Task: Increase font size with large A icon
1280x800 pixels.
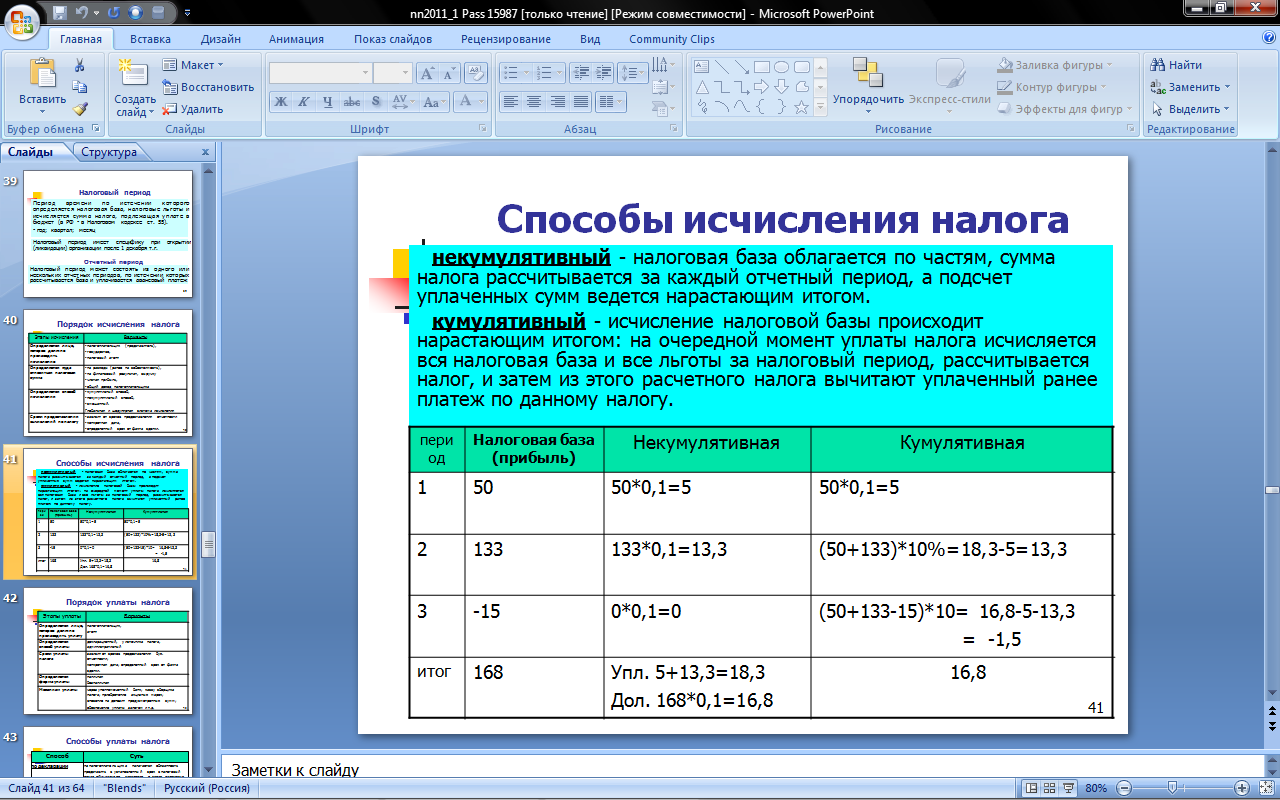Action: click(427, 73)
